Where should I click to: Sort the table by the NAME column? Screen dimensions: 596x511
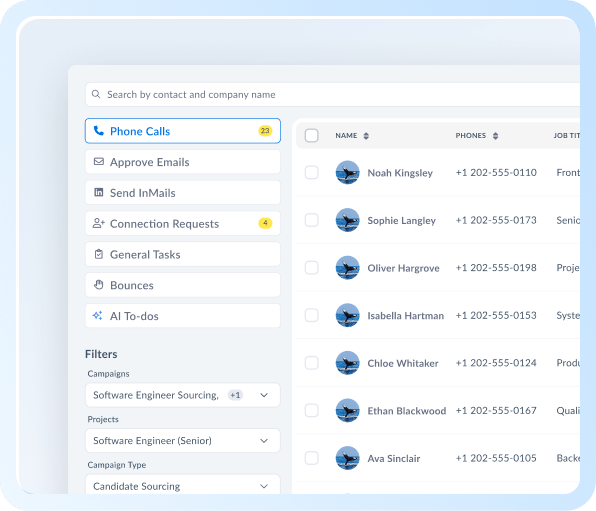tap(366, 136)
